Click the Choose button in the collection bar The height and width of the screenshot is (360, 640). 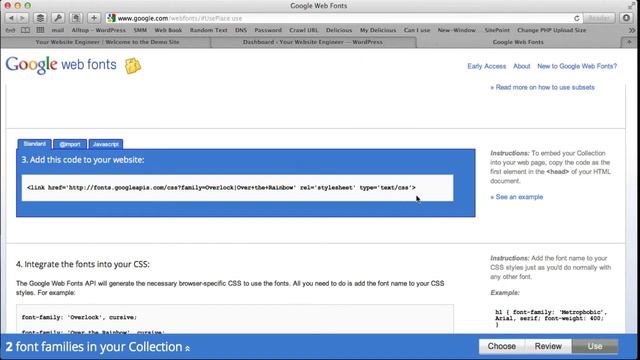[x=502, y=346]
